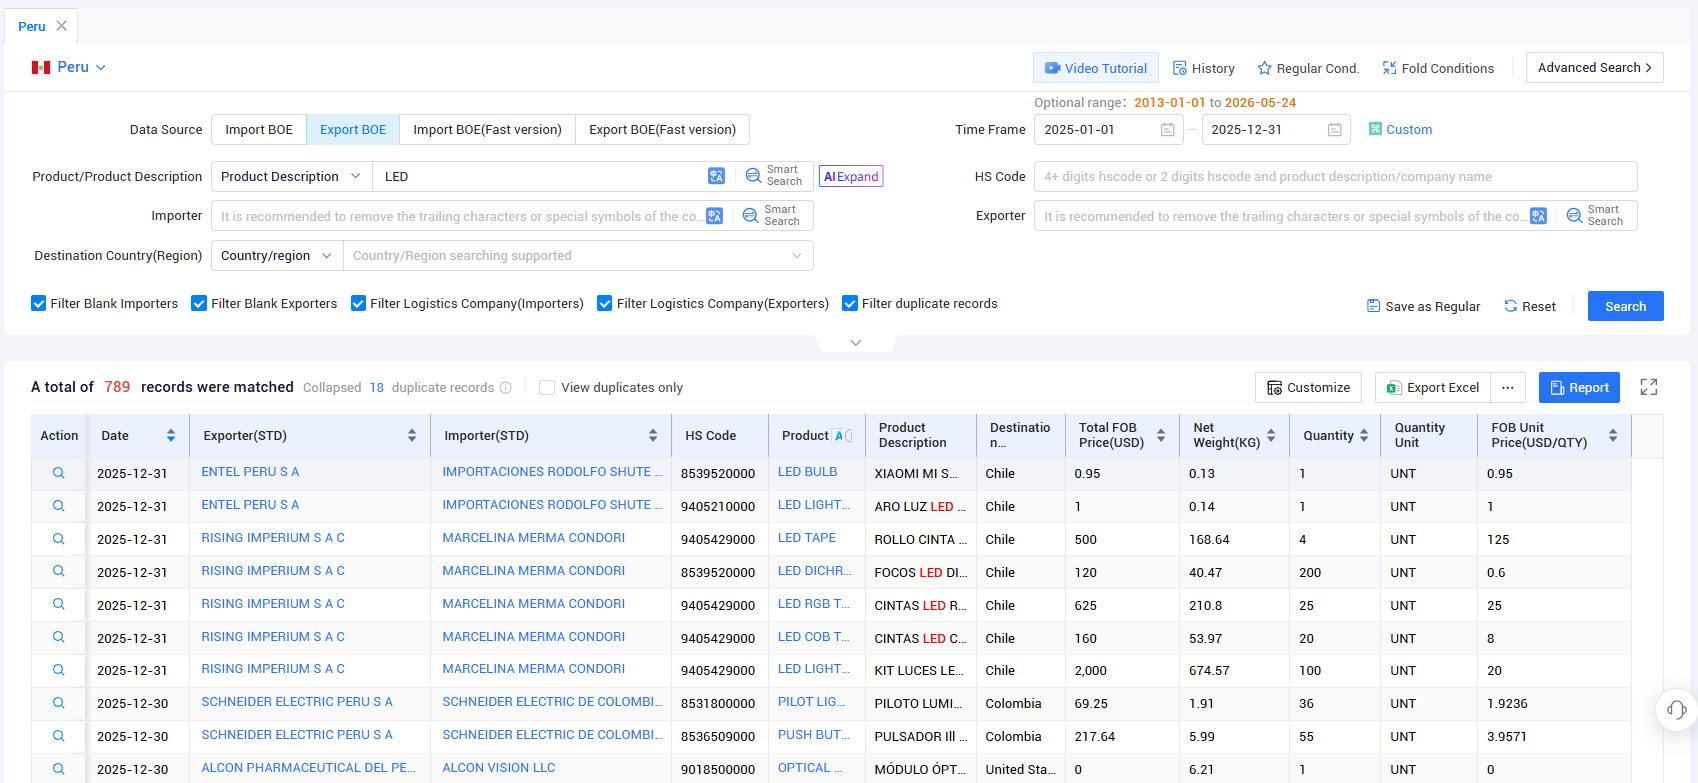Open customer support headset icon

[1677, 710]
